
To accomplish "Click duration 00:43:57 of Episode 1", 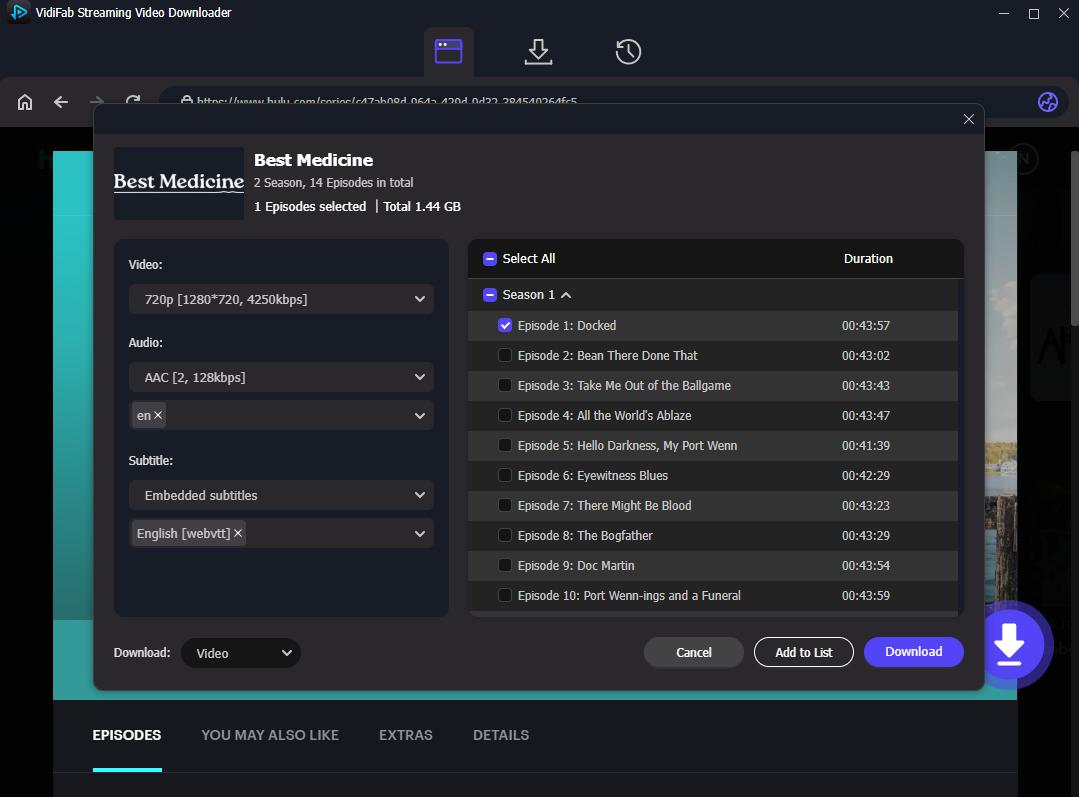I will click(x=866, y=326).
